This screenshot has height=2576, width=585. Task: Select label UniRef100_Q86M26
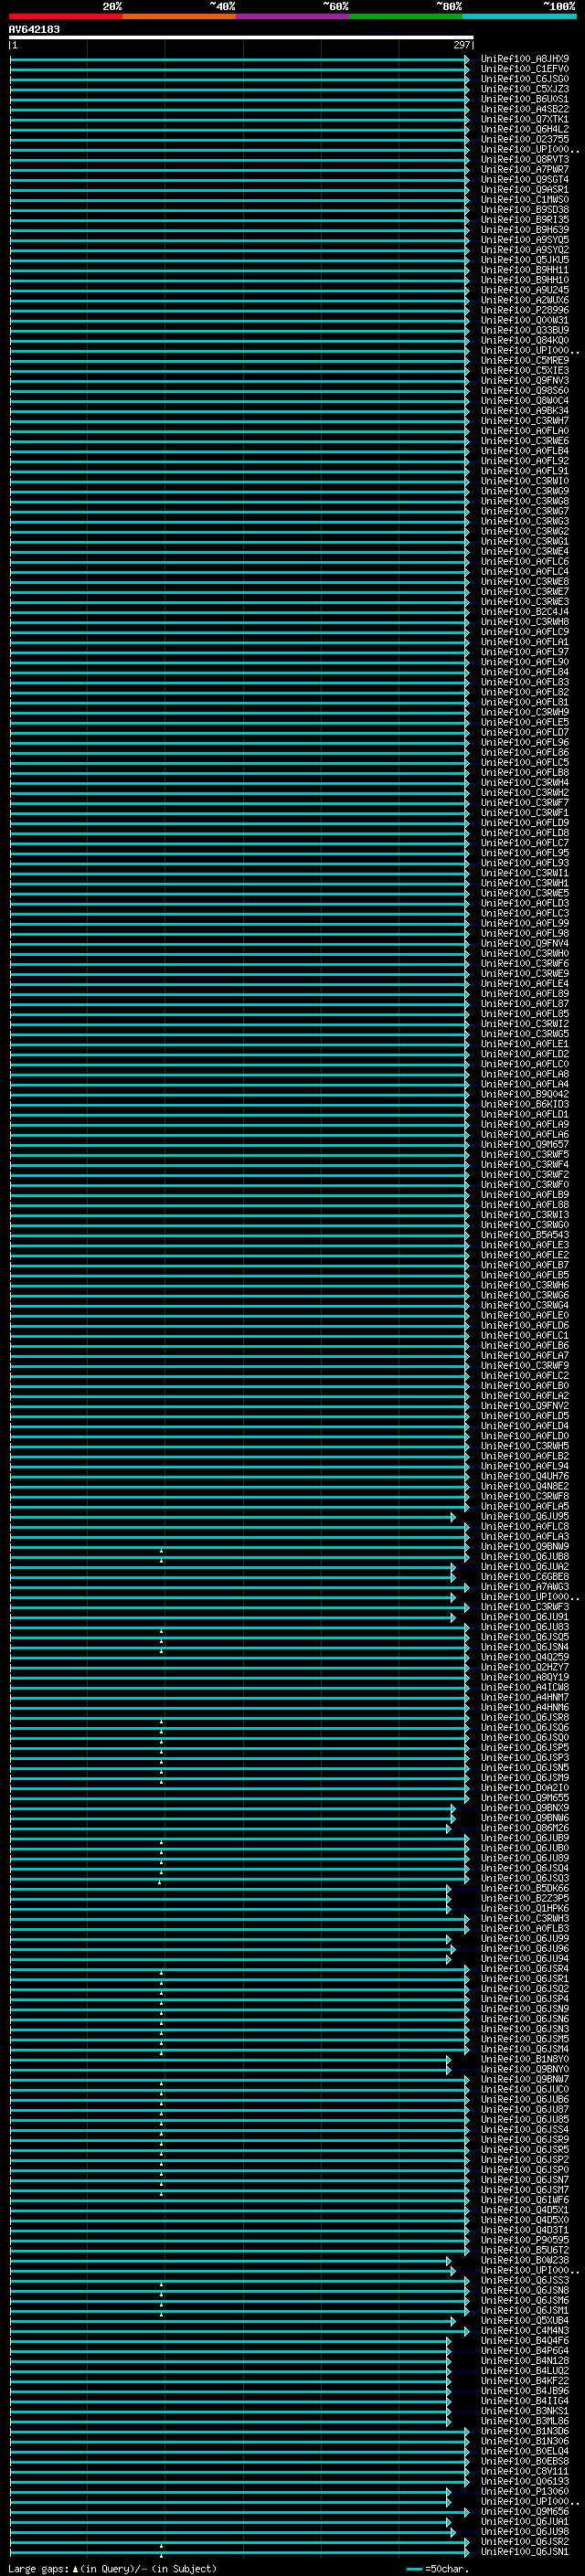tap(525, 1828)
